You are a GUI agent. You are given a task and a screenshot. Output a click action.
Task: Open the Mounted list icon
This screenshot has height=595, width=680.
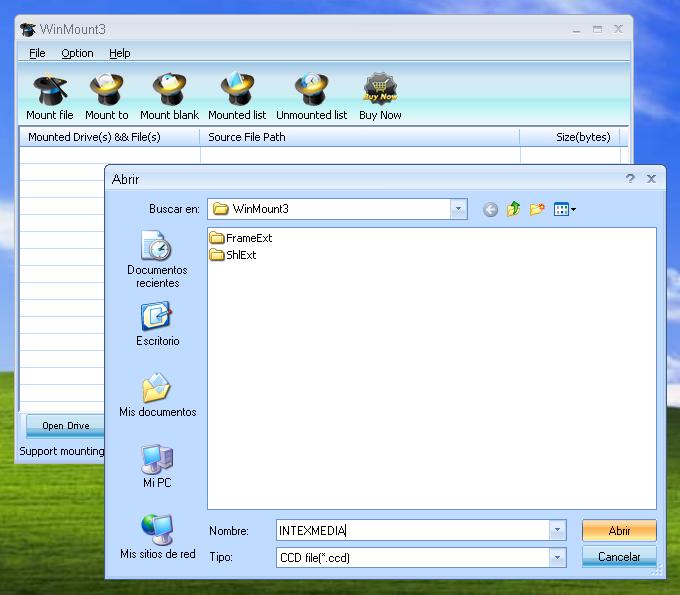237,89
